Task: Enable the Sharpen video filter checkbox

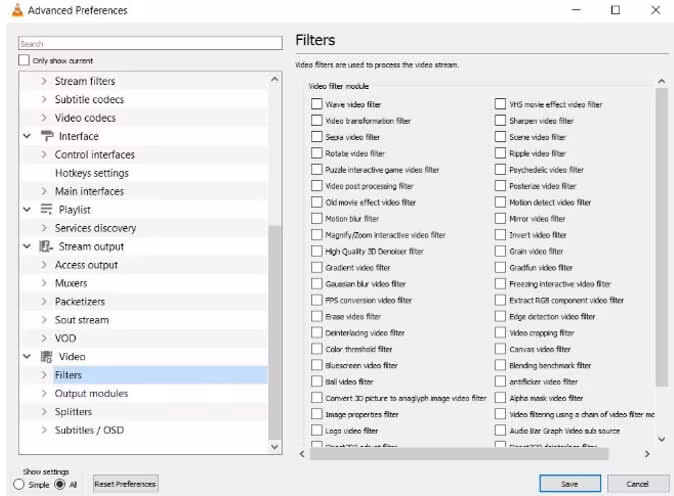Action: tap(500, 120)
